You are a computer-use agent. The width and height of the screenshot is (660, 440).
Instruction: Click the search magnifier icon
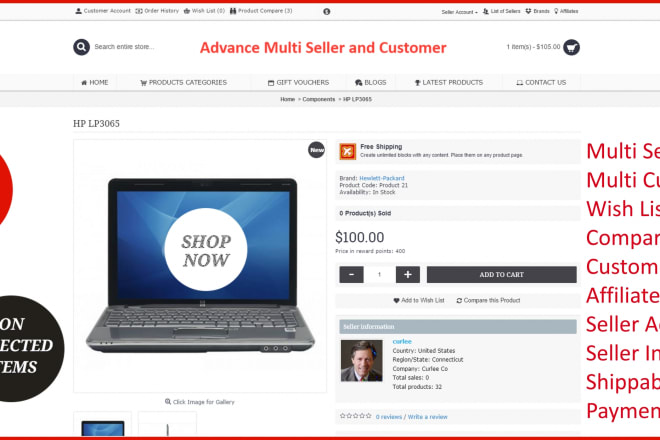(81, 47)
